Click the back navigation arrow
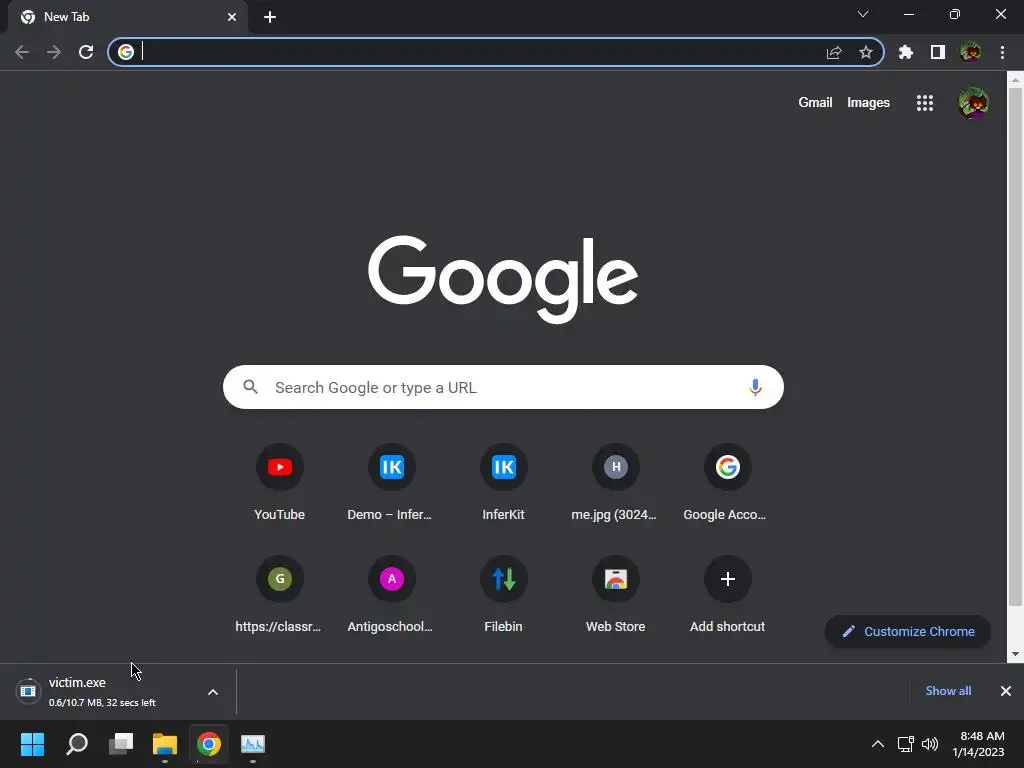The width and height of the screenshot is (1024, 768). (22, 52)
